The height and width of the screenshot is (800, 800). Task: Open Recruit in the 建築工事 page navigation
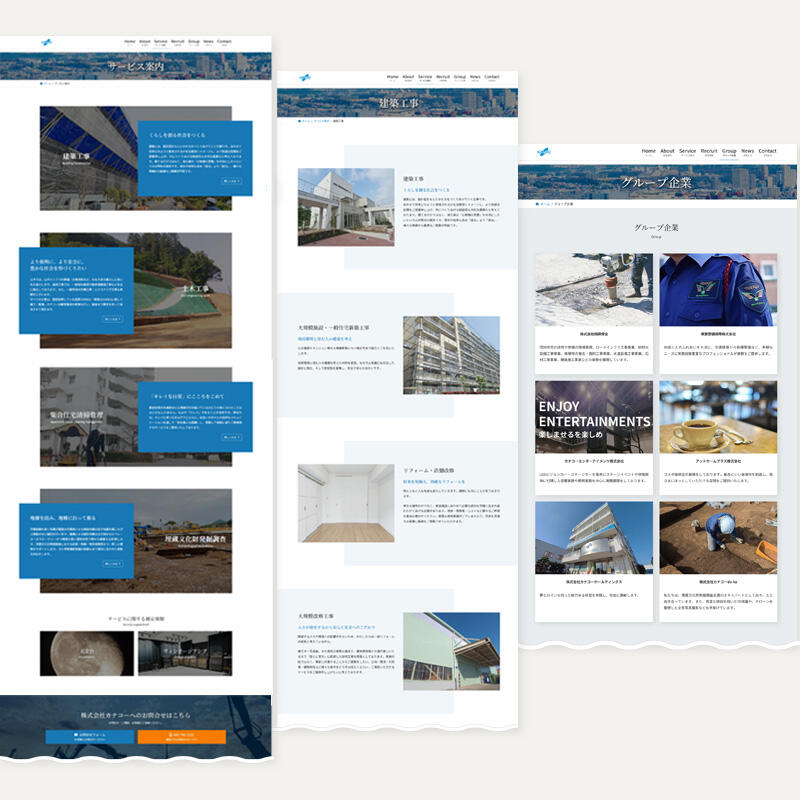(443, 78)
